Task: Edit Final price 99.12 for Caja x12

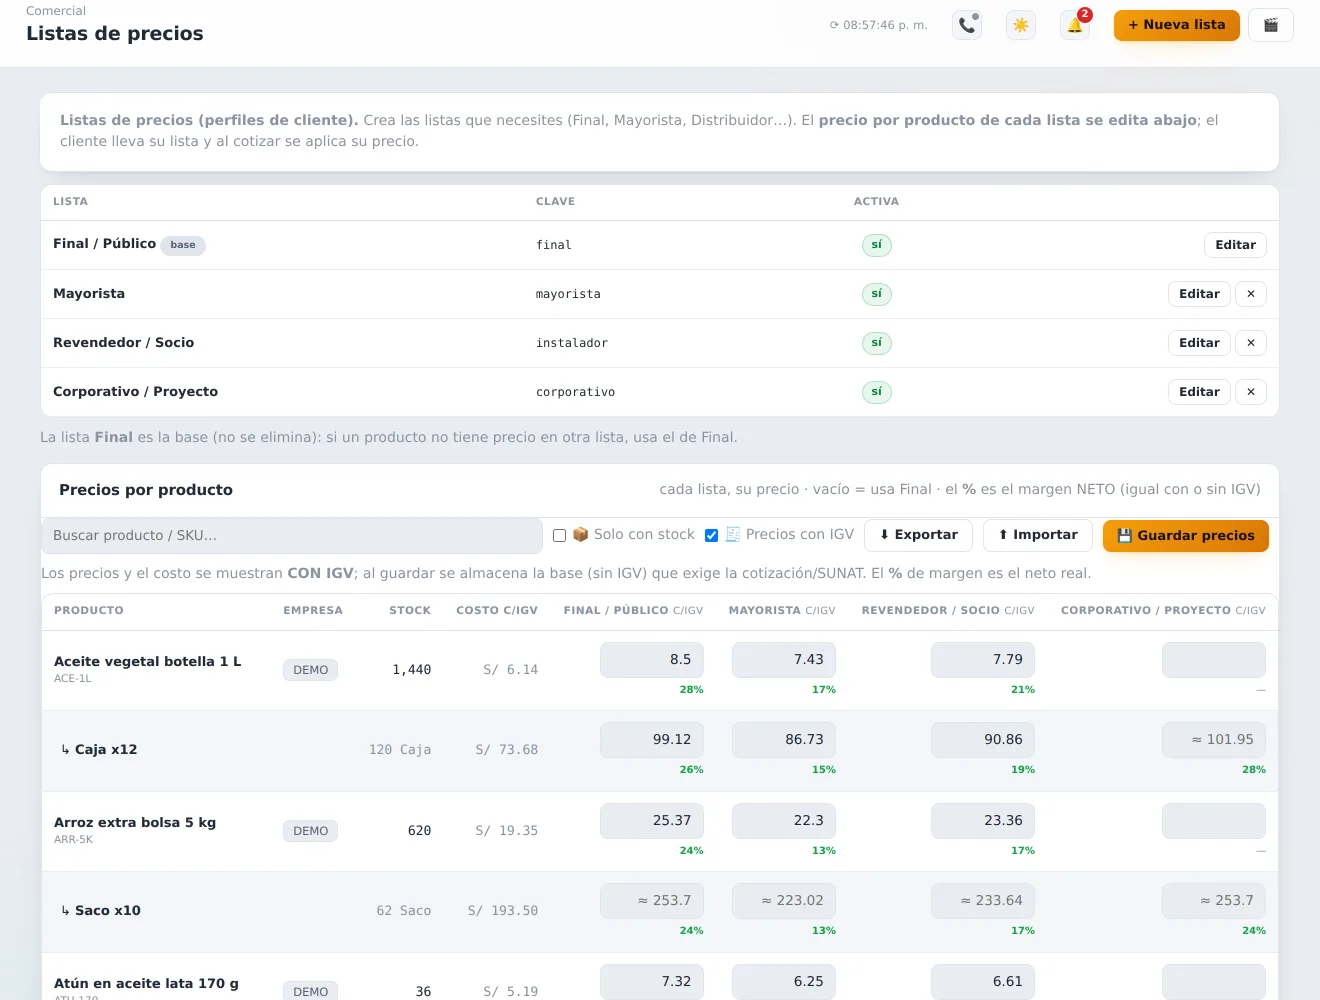Action: tap(652, 740)
